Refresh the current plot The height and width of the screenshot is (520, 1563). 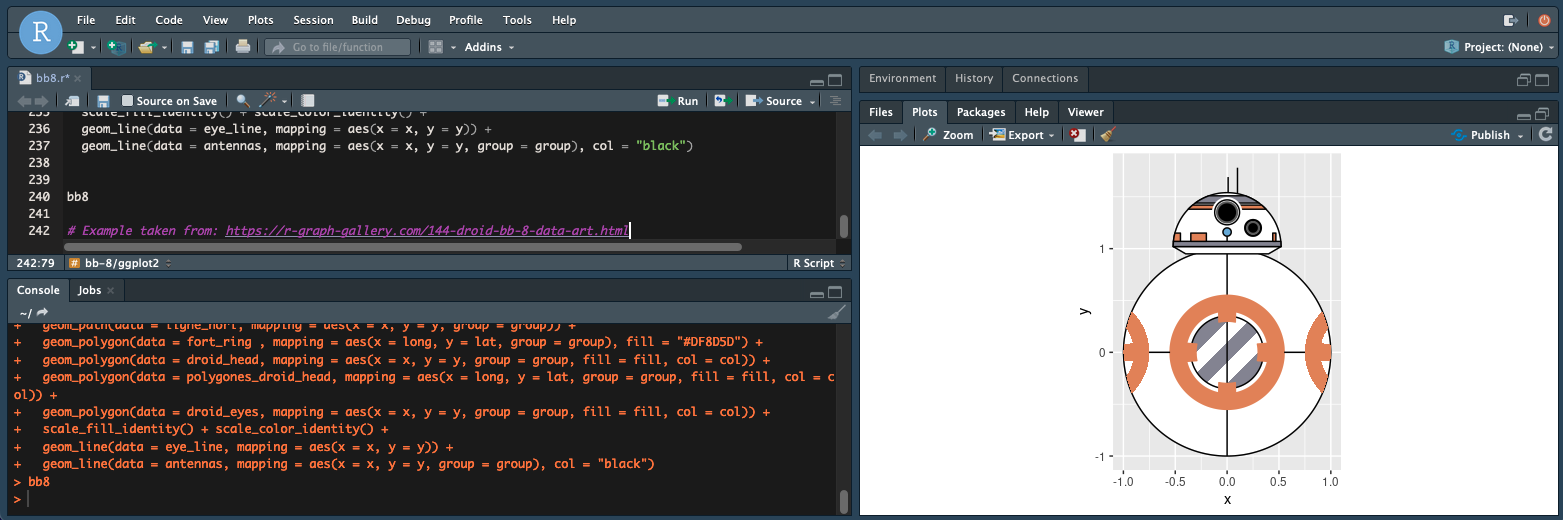[1546, 134]
